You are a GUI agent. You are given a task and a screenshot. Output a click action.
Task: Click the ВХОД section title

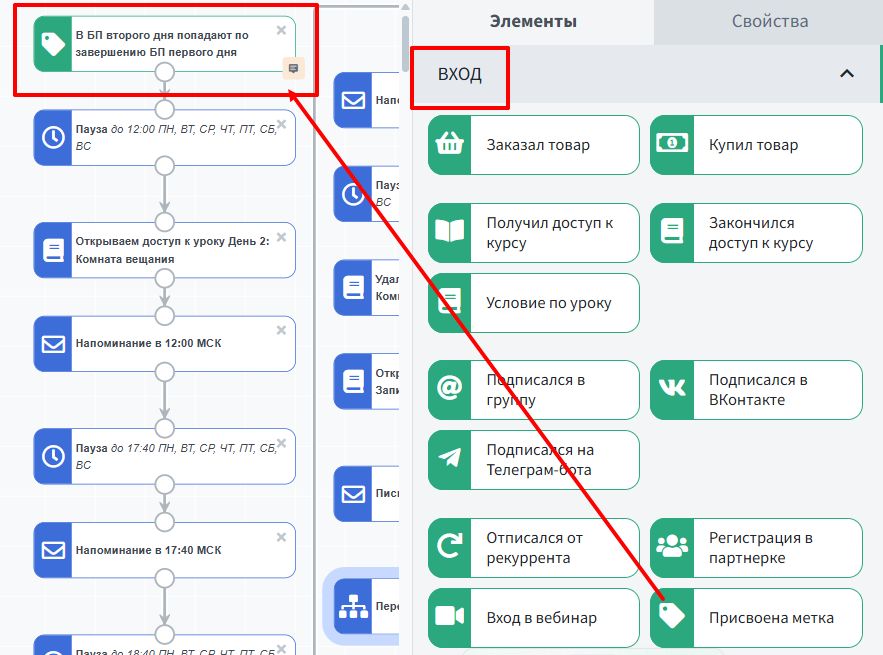[x=460, y=74]
